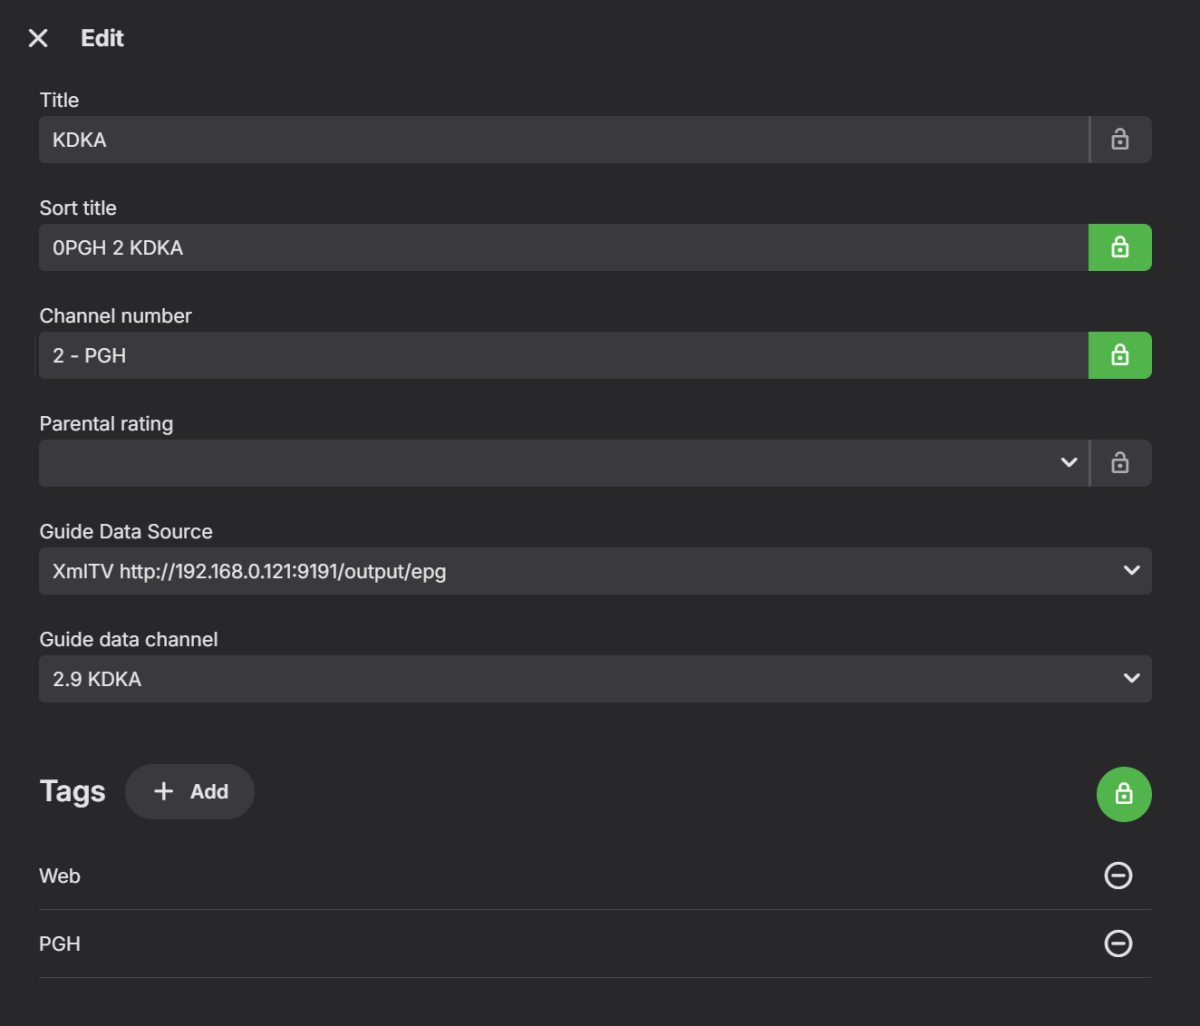
Task: Click the Tags section heading
Action: [72, 792]
